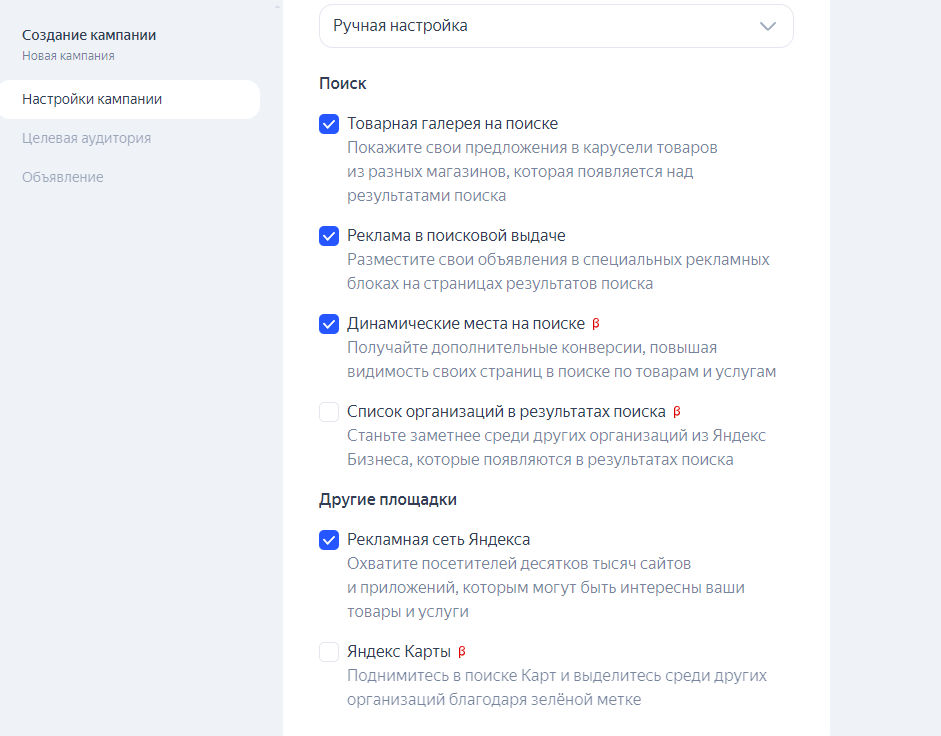
Task: Click description starting Получайте дополнительные конверсии
Action: (561, 360)
